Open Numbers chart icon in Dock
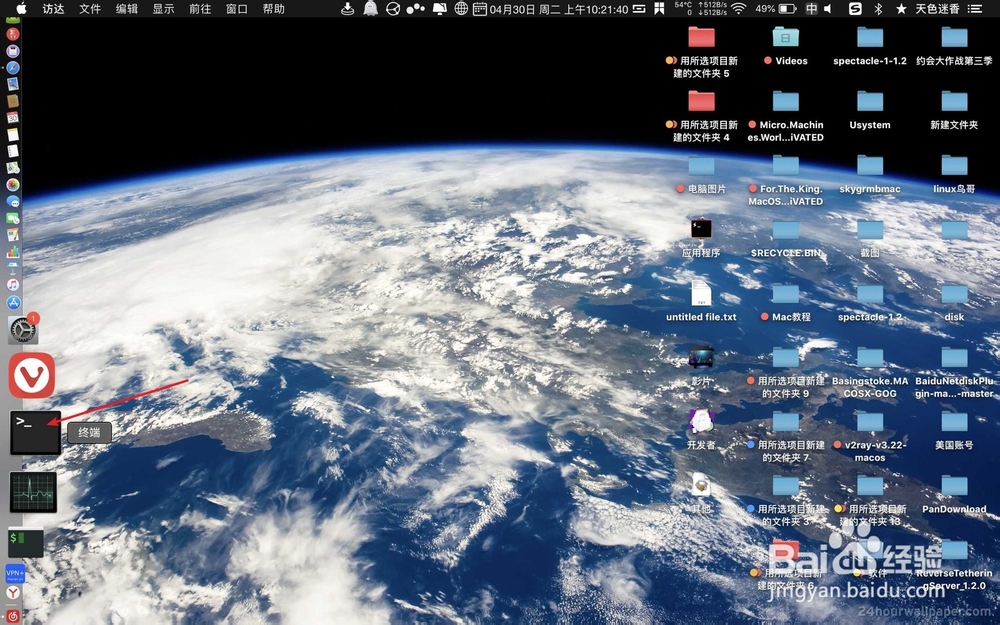The width and height of the screenshot is (1000, 625). tap(13, 251)
